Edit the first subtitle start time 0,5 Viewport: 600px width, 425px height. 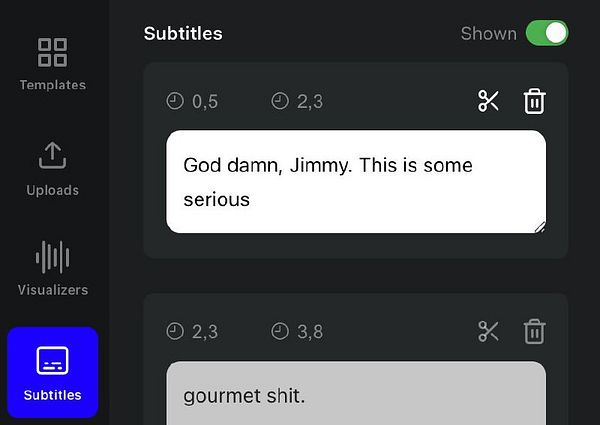(205, 101)
